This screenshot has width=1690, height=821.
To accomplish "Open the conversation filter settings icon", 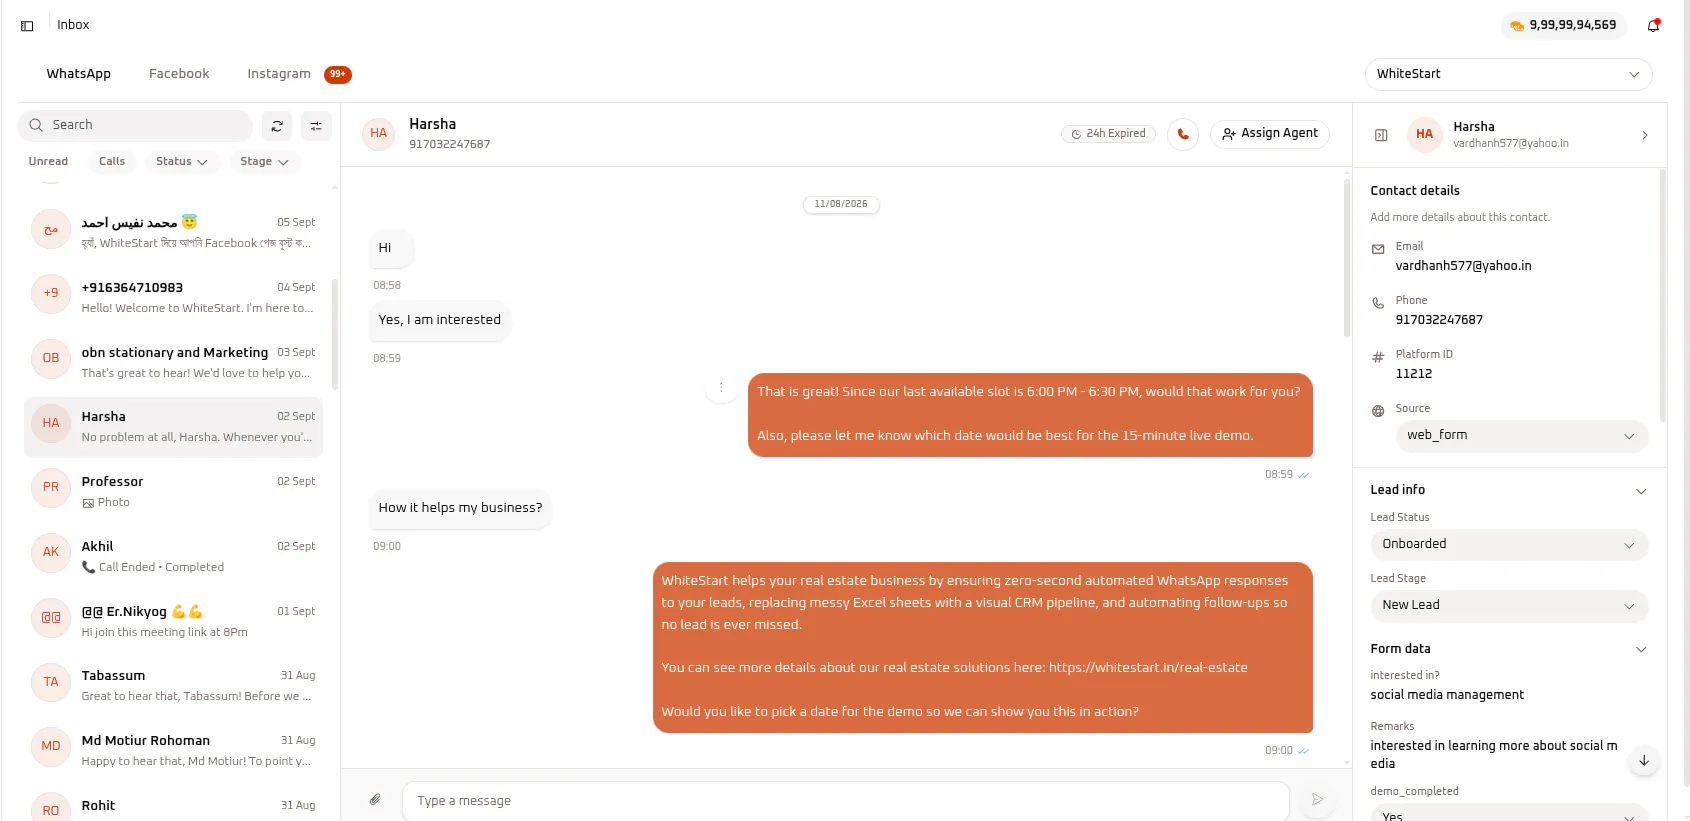I will (316, 126).
